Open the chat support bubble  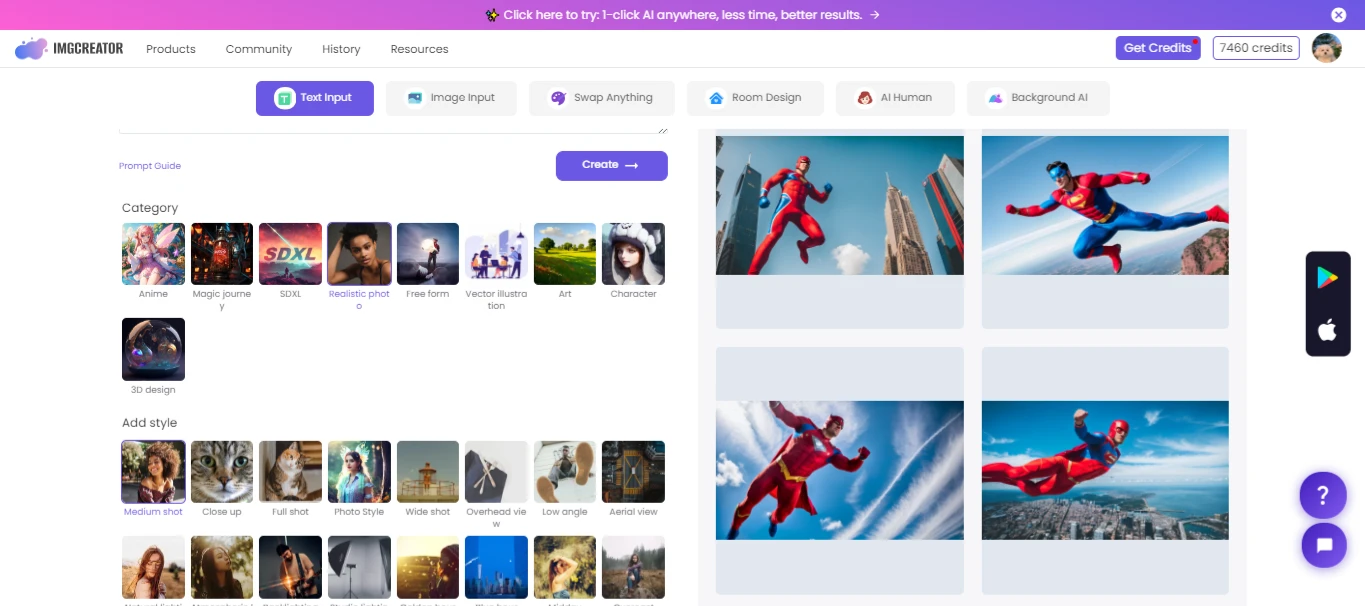pyautogui.click(x=1324, y=545)
